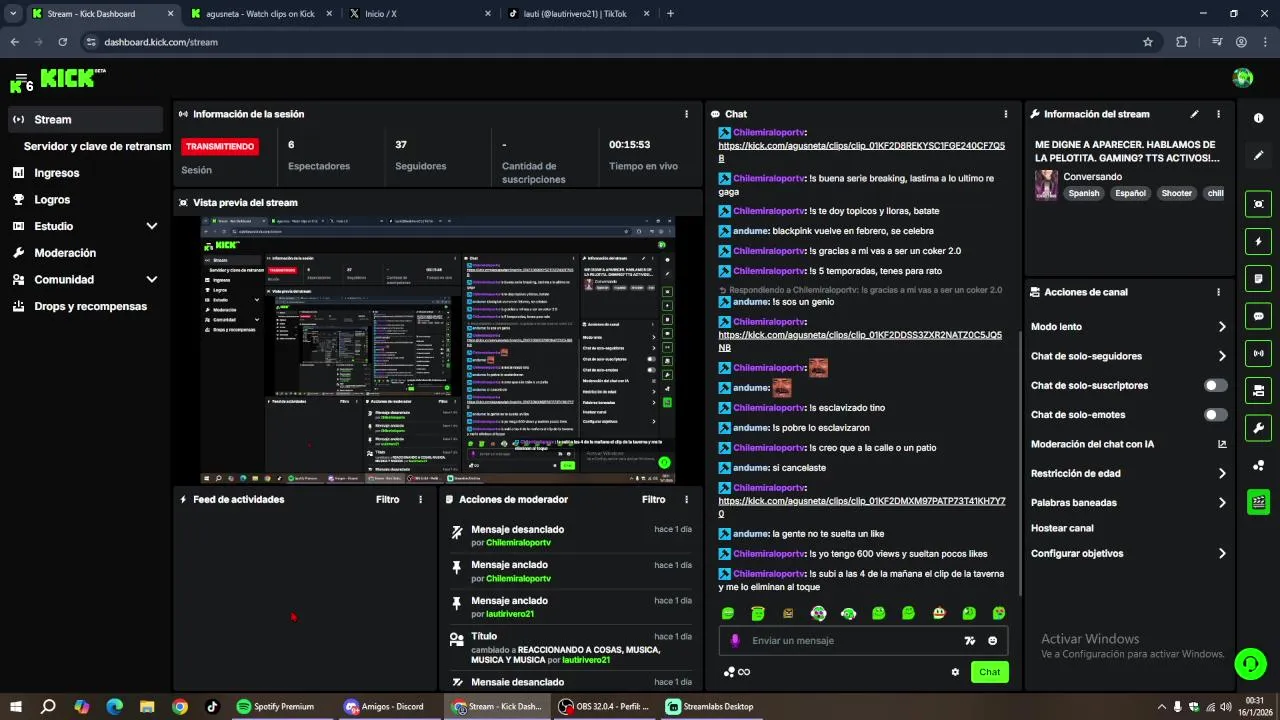
Task: Open the Feed de actividades three-dot menu
Action: 420,499
